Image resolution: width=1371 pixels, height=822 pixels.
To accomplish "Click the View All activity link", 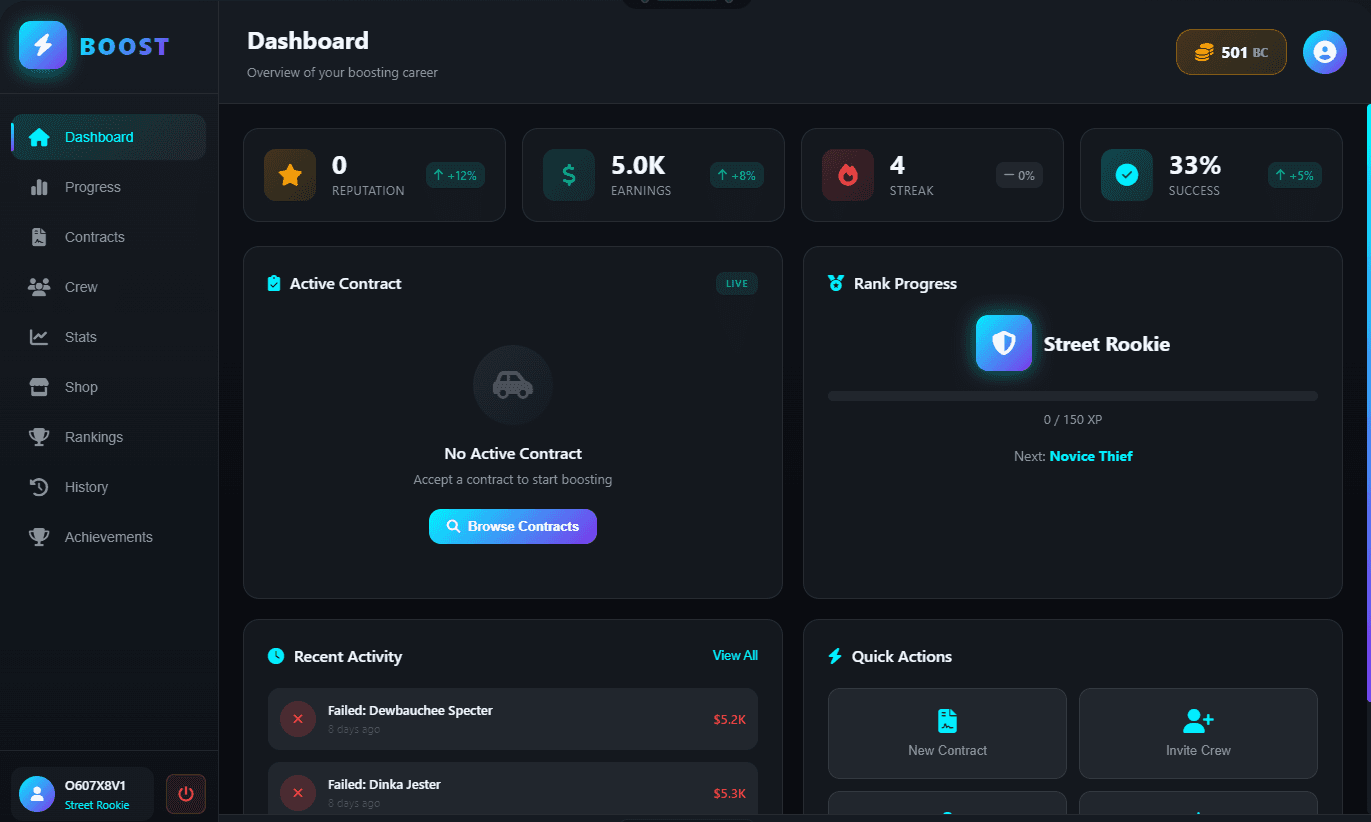I will [x=735, y=655].
